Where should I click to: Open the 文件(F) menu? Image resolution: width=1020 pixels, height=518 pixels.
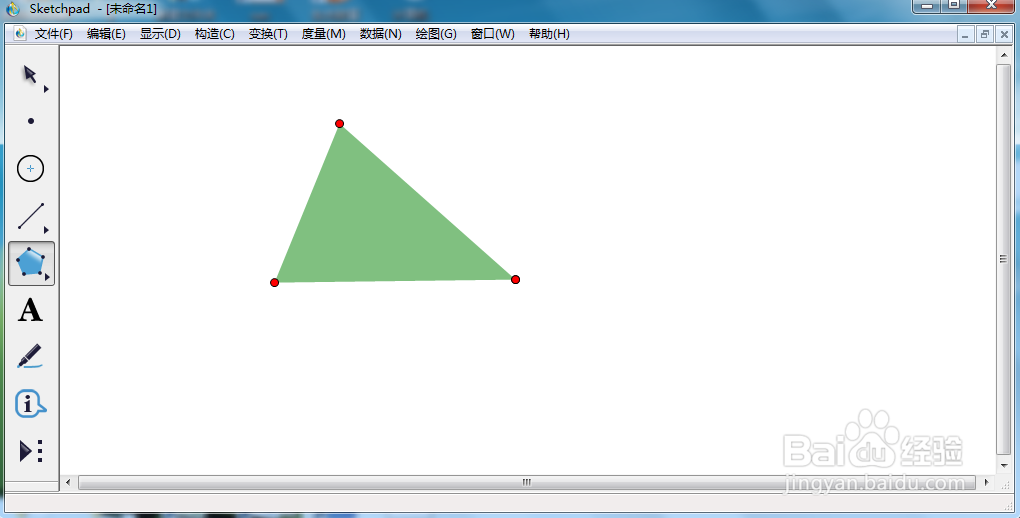point(53,34)
